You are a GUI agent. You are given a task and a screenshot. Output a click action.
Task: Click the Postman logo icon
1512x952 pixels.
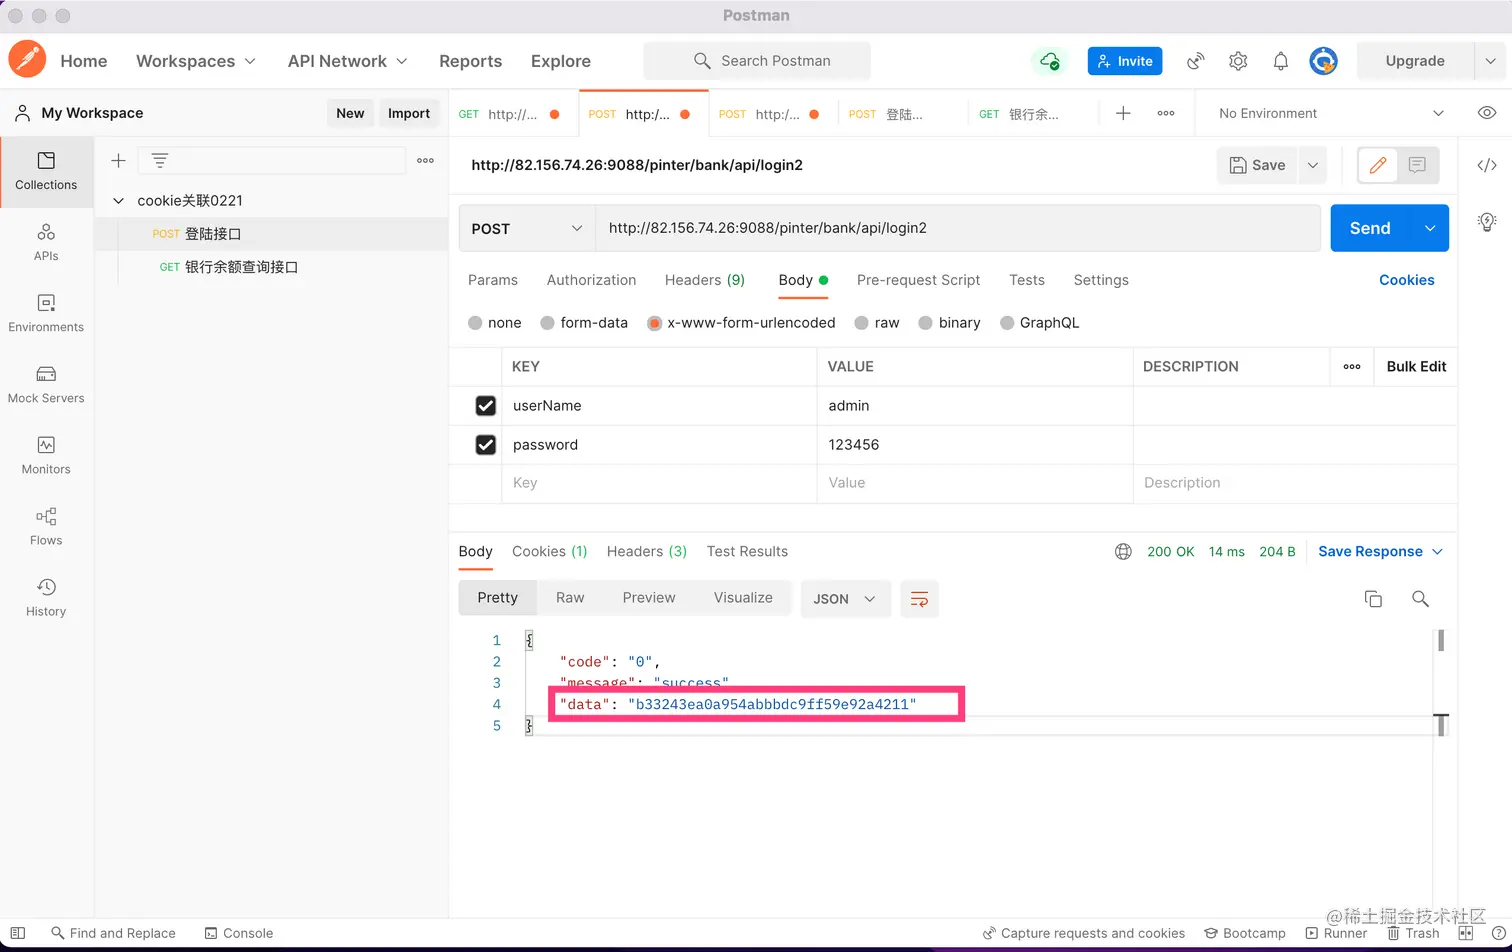pos(27,60)
